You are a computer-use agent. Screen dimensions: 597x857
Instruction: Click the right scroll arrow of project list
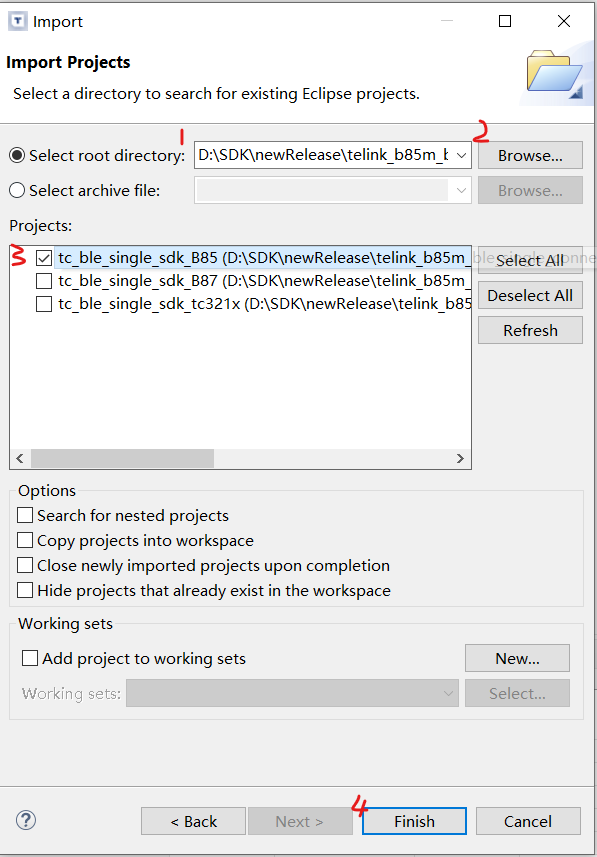click(460, 459)
